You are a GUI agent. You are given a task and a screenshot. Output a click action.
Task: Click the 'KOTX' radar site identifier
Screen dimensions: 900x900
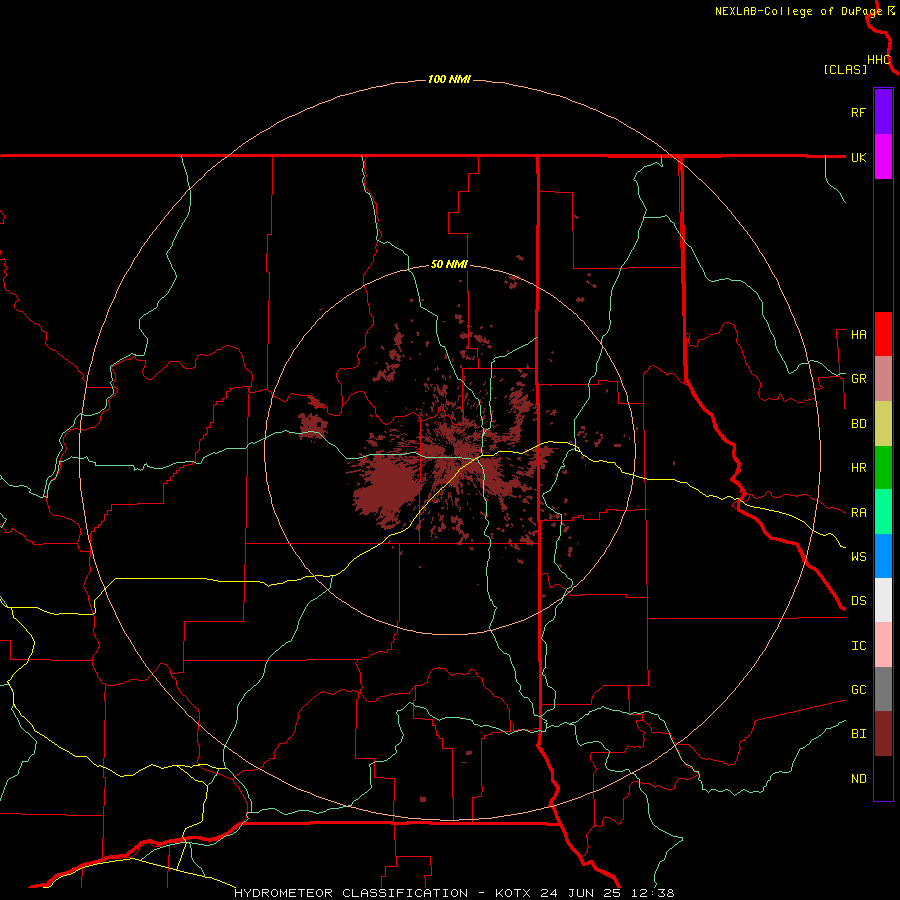pyautogui.click(x=513, y=893)
